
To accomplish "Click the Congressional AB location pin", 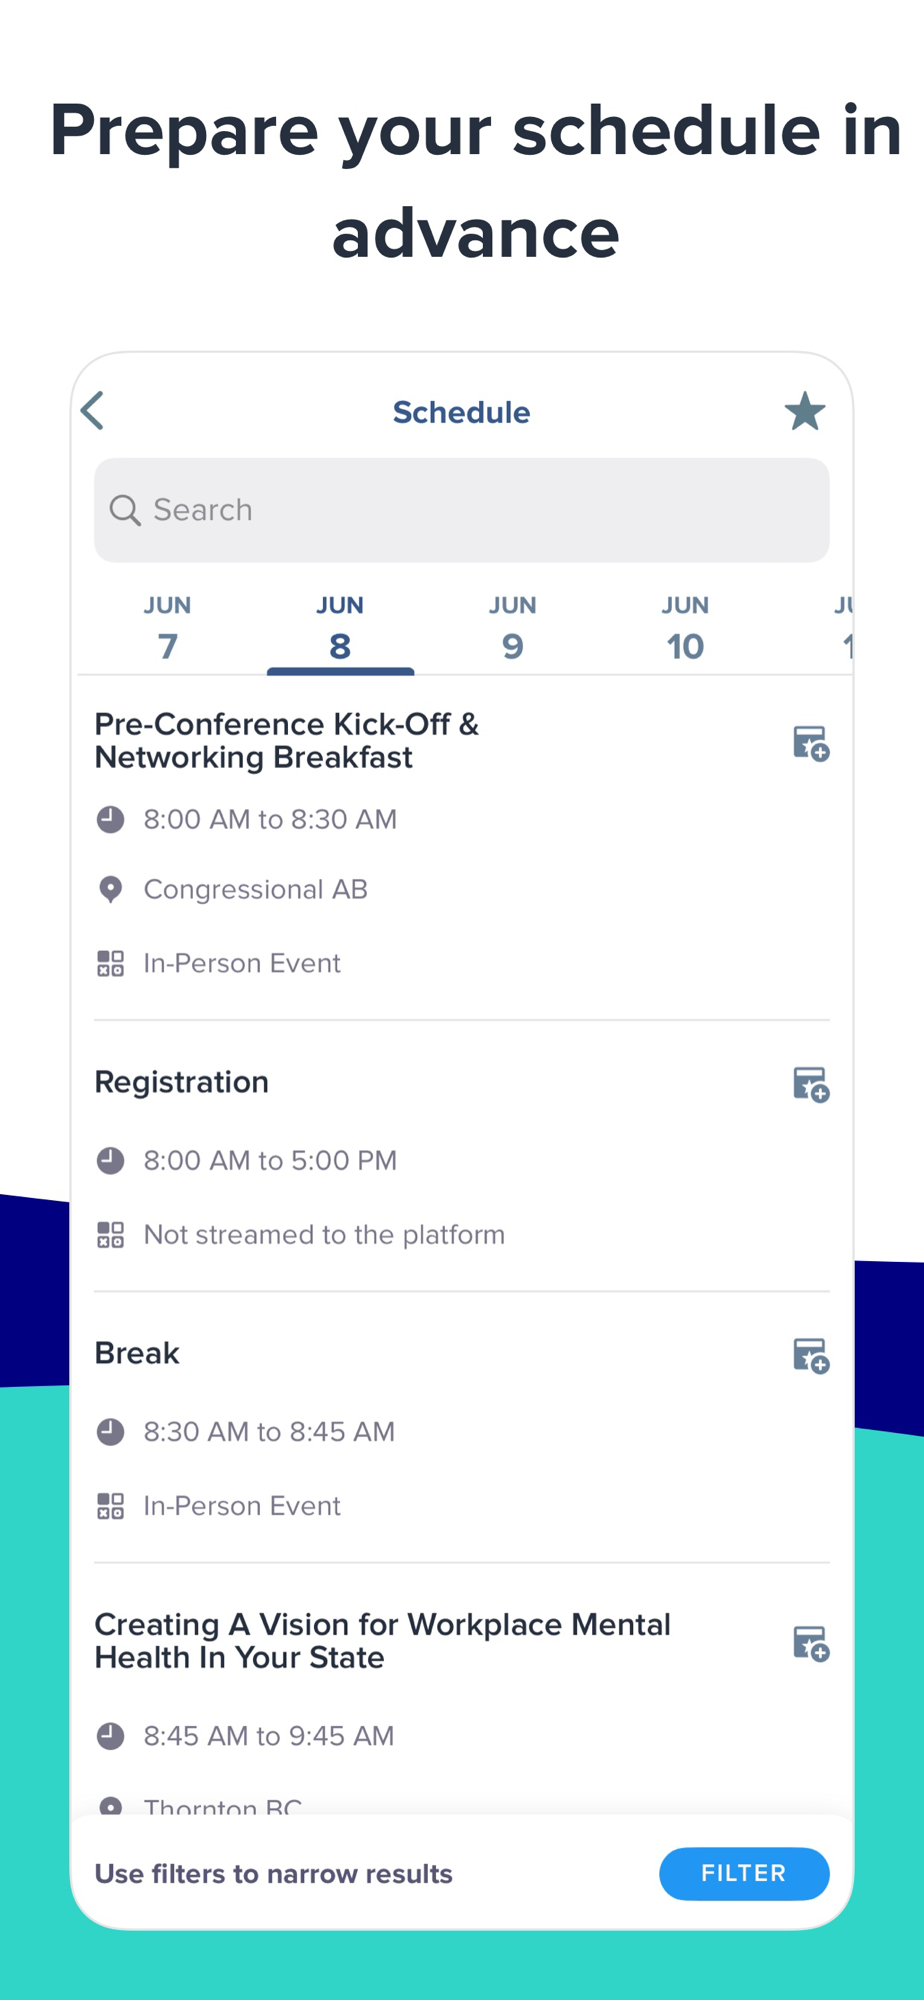I will [x=110, y=889].
